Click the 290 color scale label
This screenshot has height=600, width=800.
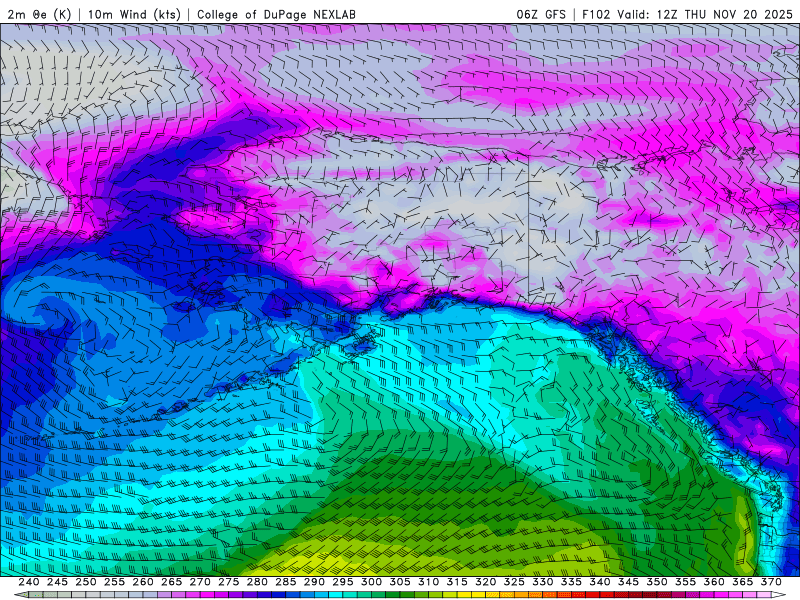(314, 582)
